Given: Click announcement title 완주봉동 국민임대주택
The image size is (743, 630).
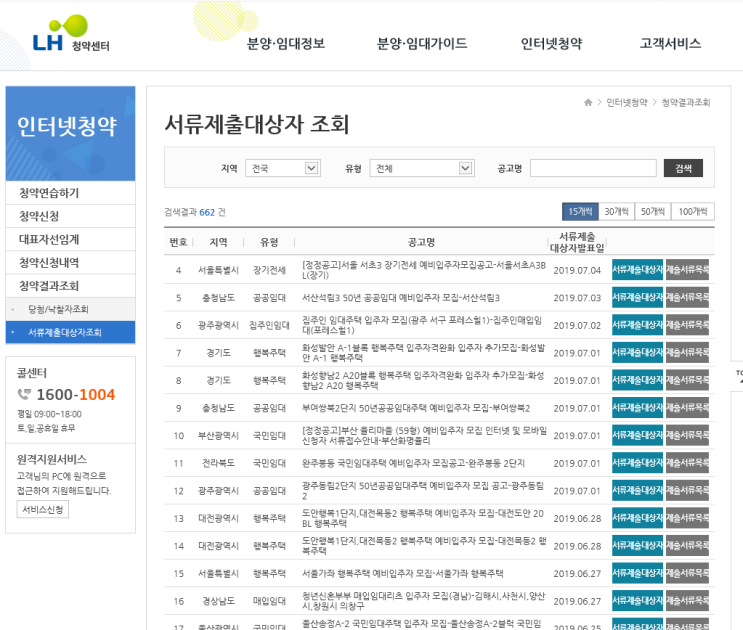Looking at the screenshot, I should [x=413, y=463].
